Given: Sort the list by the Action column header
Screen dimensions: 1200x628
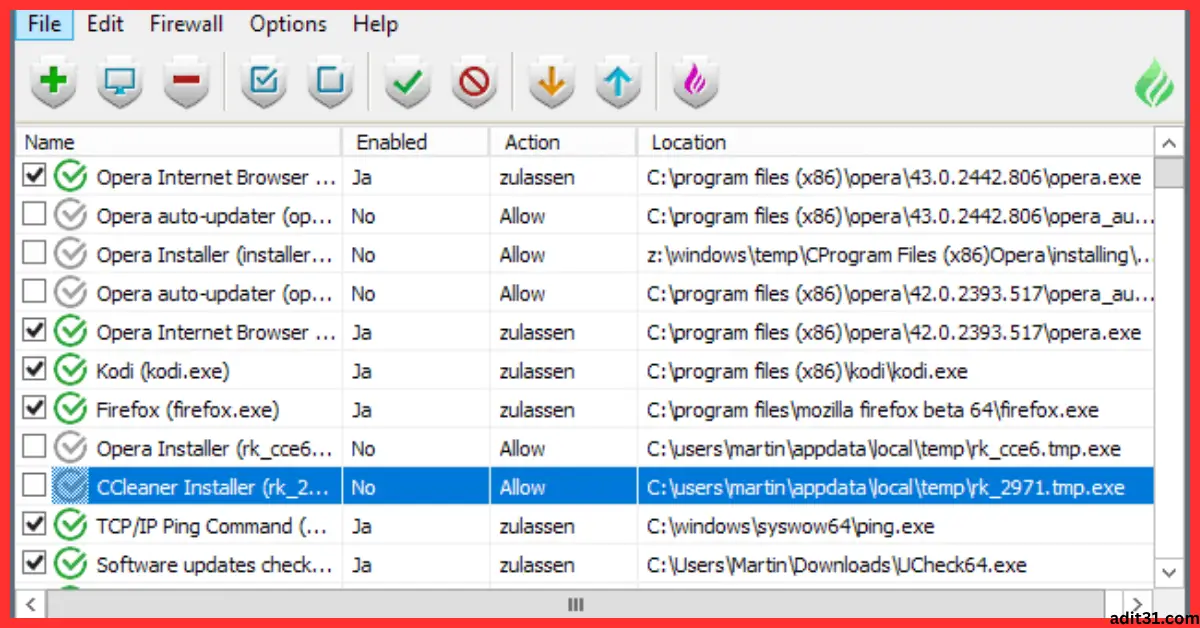Looking at the screenshot, I should tap(564, 142).
